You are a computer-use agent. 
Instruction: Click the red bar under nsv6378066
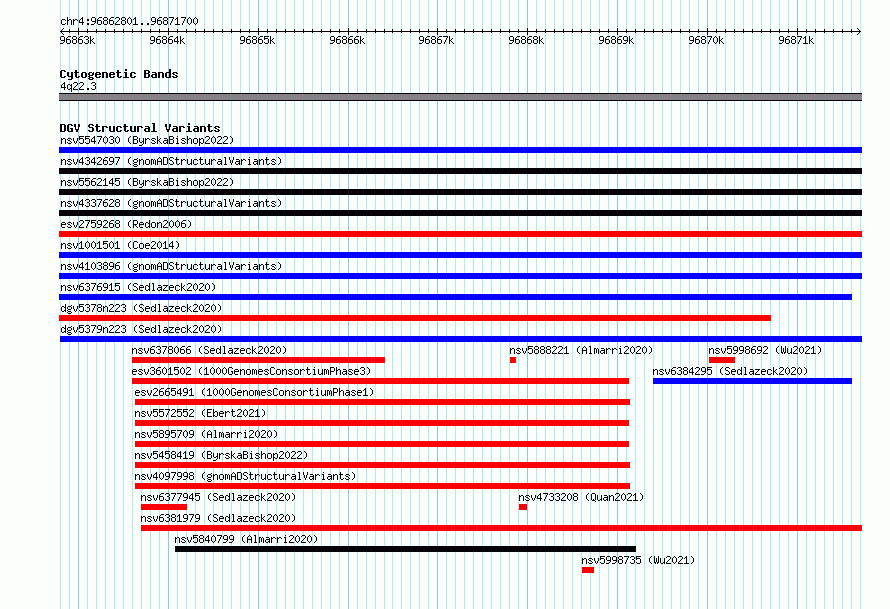click(258, 360)
